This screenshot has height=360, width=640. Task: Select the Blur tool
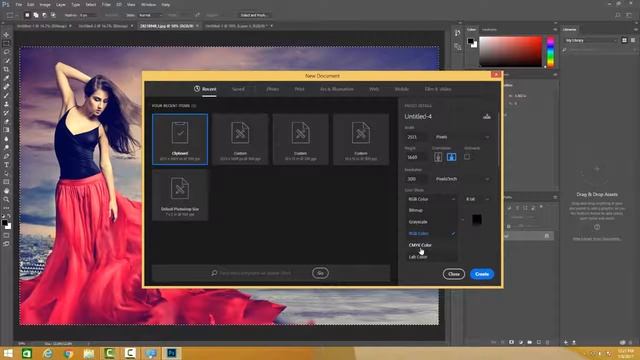point(6,139)
